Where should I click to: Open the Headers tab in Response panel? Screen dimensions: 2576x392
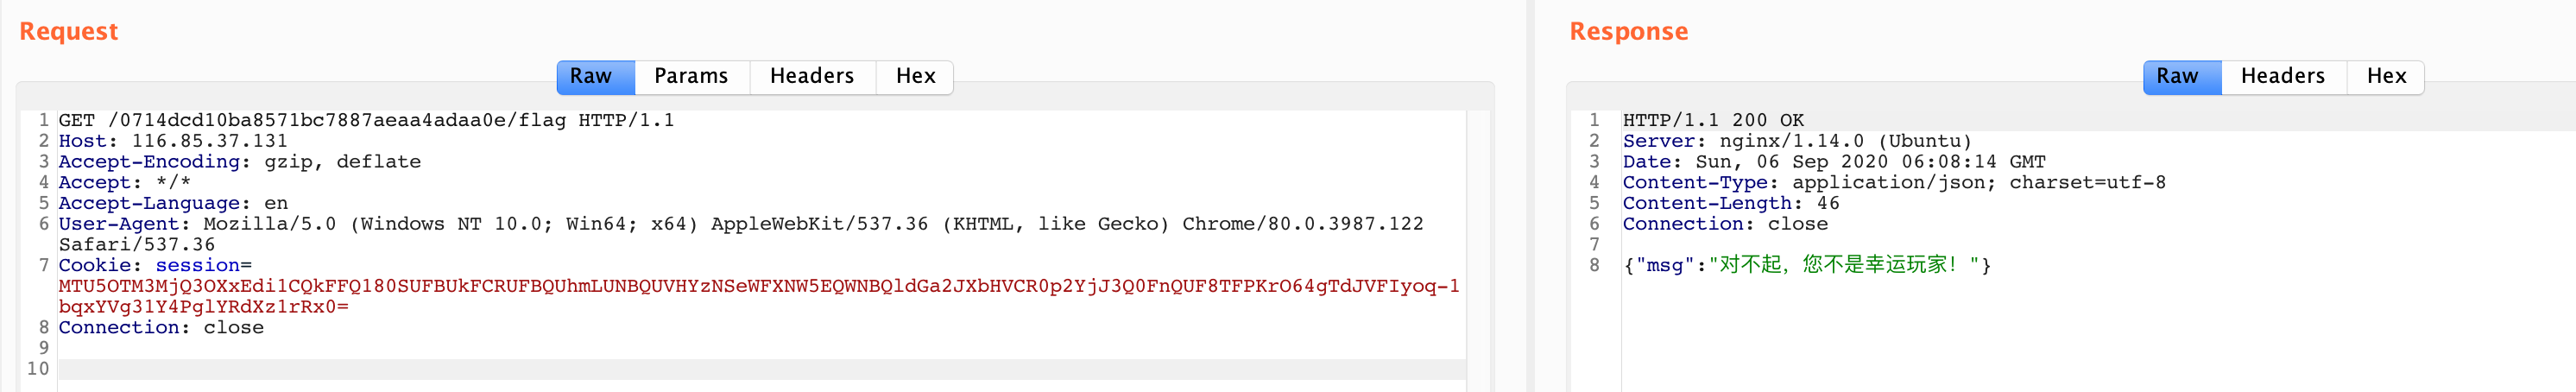point(2282,77)
